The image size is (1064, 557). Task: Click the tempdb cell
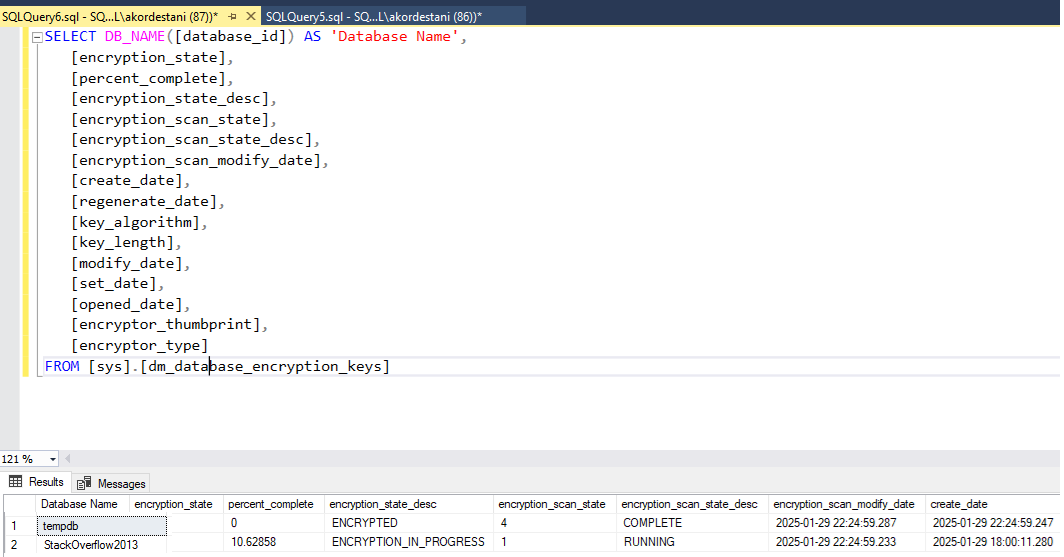pos(102,526)
